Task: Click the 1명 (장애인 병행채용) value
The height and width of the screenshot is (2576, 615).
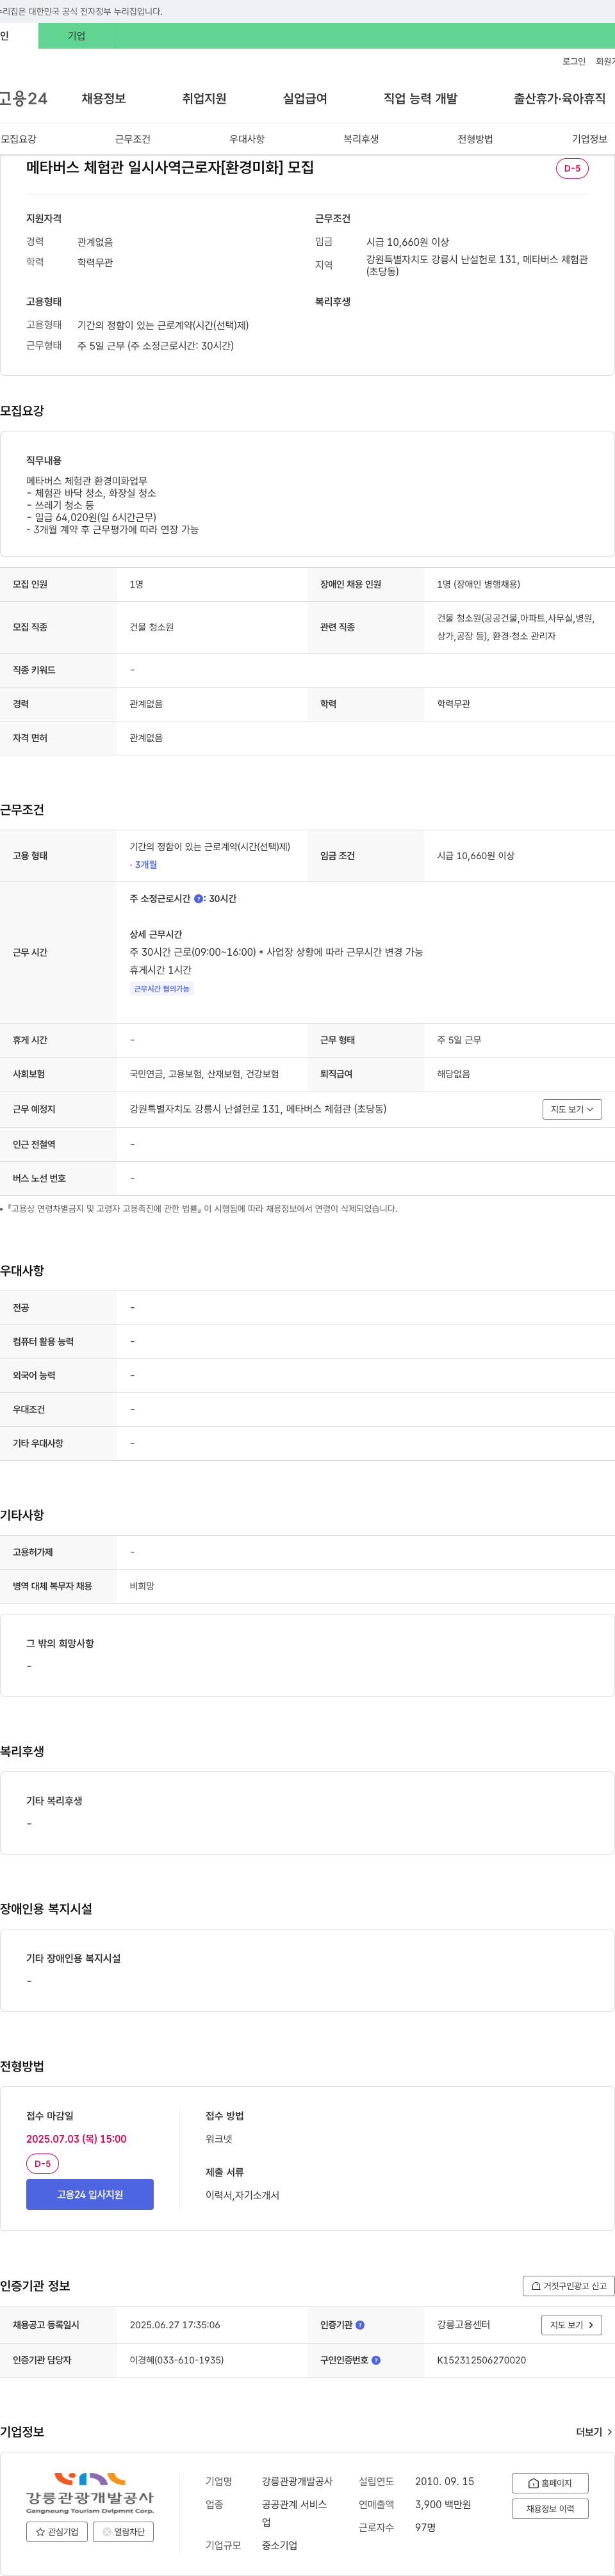Action: pyautogui.click(x=478, y=584)
